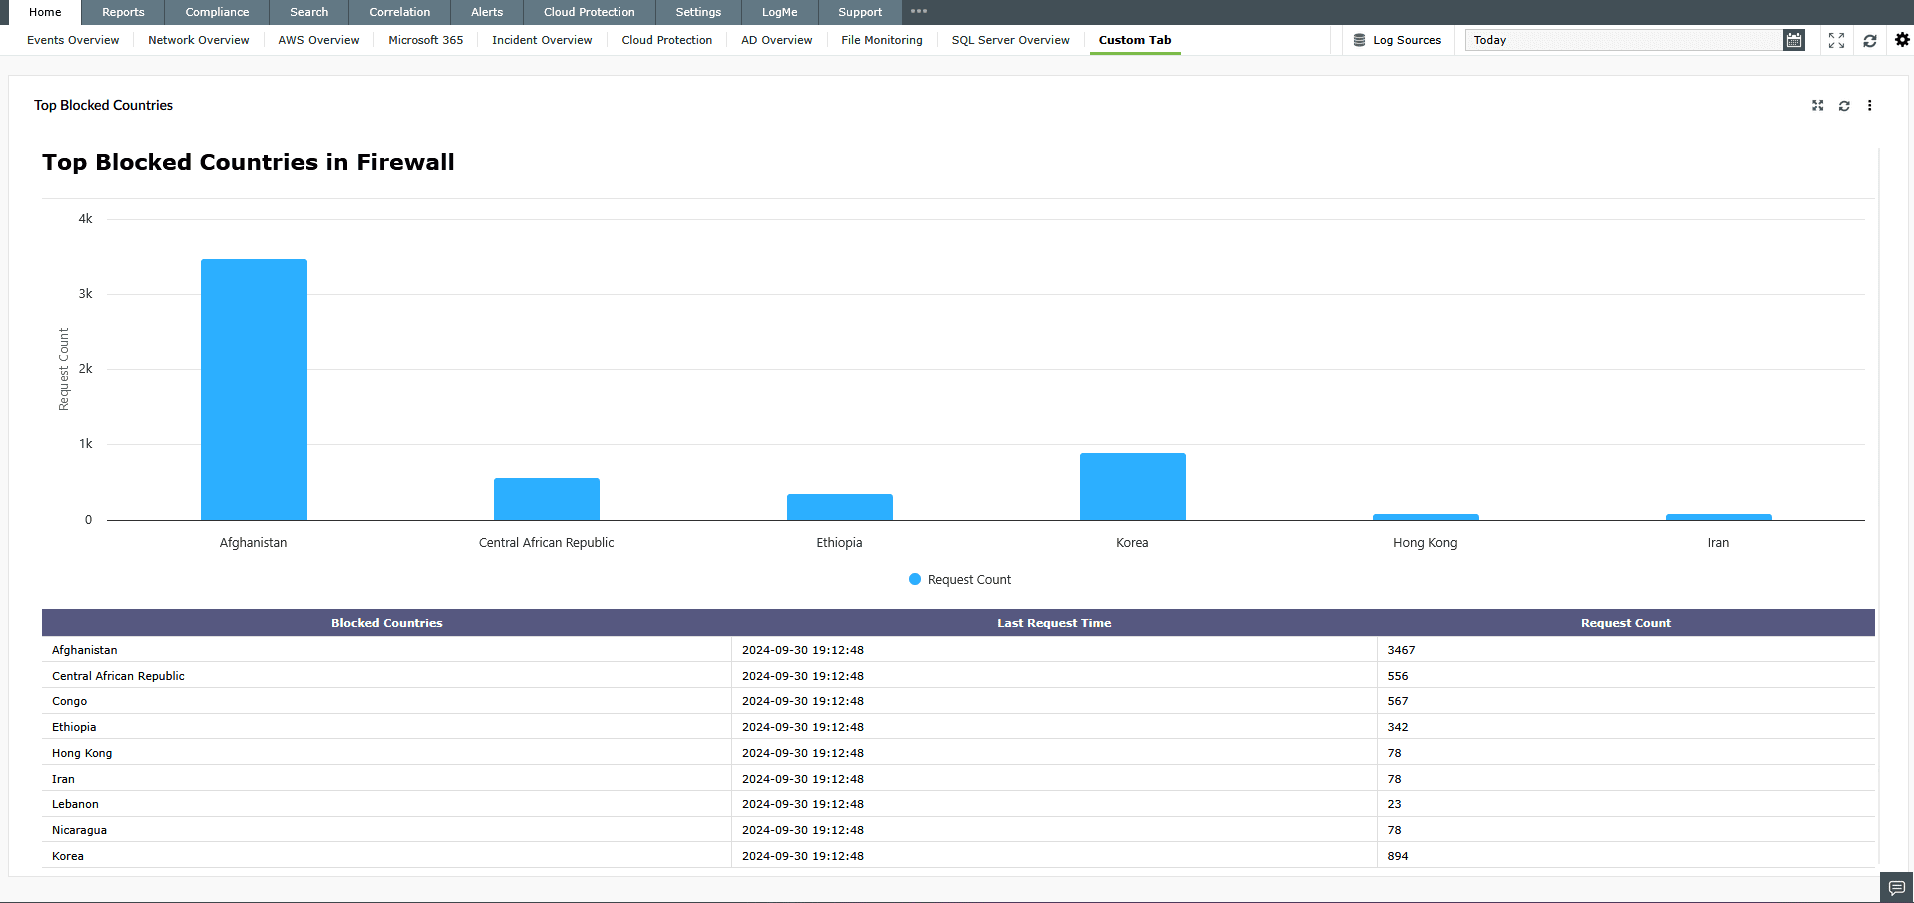Open the settings gear menu
Viewport: 1914px width, 903px height.
tap(1901, 40)
